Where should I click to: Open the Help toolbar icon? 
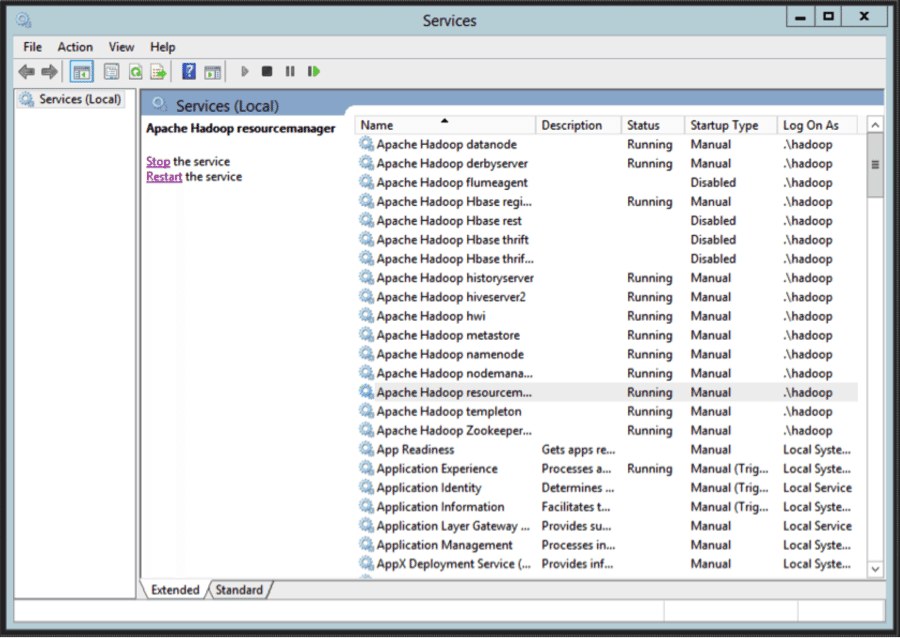tap(189, 72)
